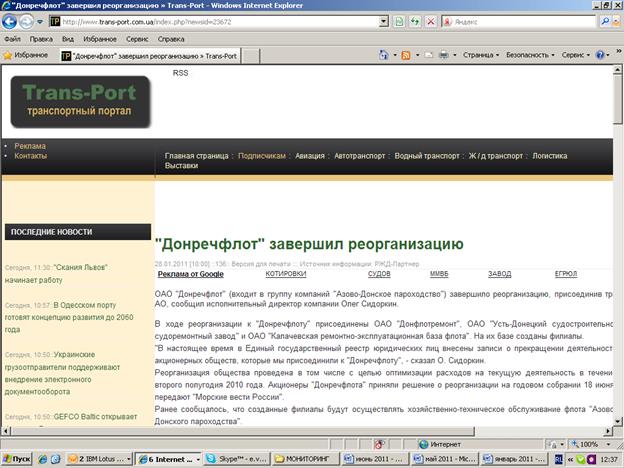The width and height of the screenshot is (624, 468).
Task: Switch to Skype taskbar button
Action: (x=237, y=459)
